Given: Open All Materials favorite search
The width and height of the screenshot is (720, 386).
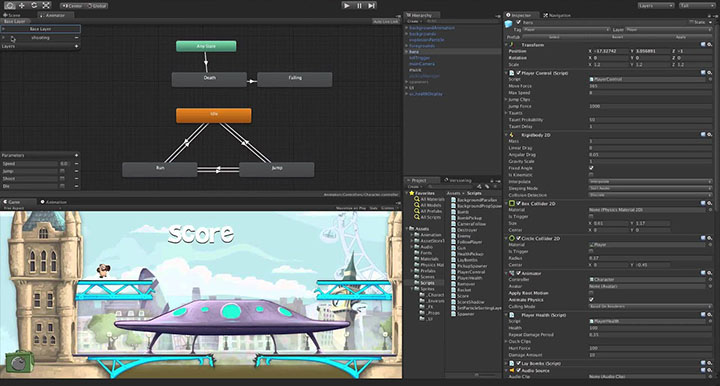Looking at the screenshot, I should pyautogui.click(x=430, y=199).
